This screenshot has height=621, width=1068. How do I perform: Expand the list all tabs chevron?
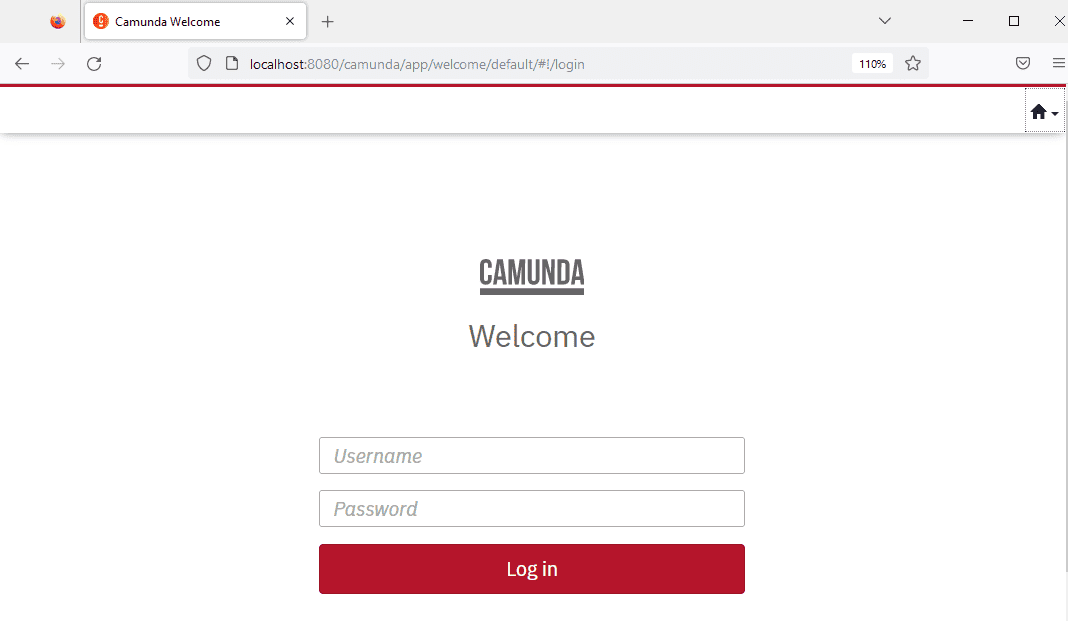[x=885, y=21]
